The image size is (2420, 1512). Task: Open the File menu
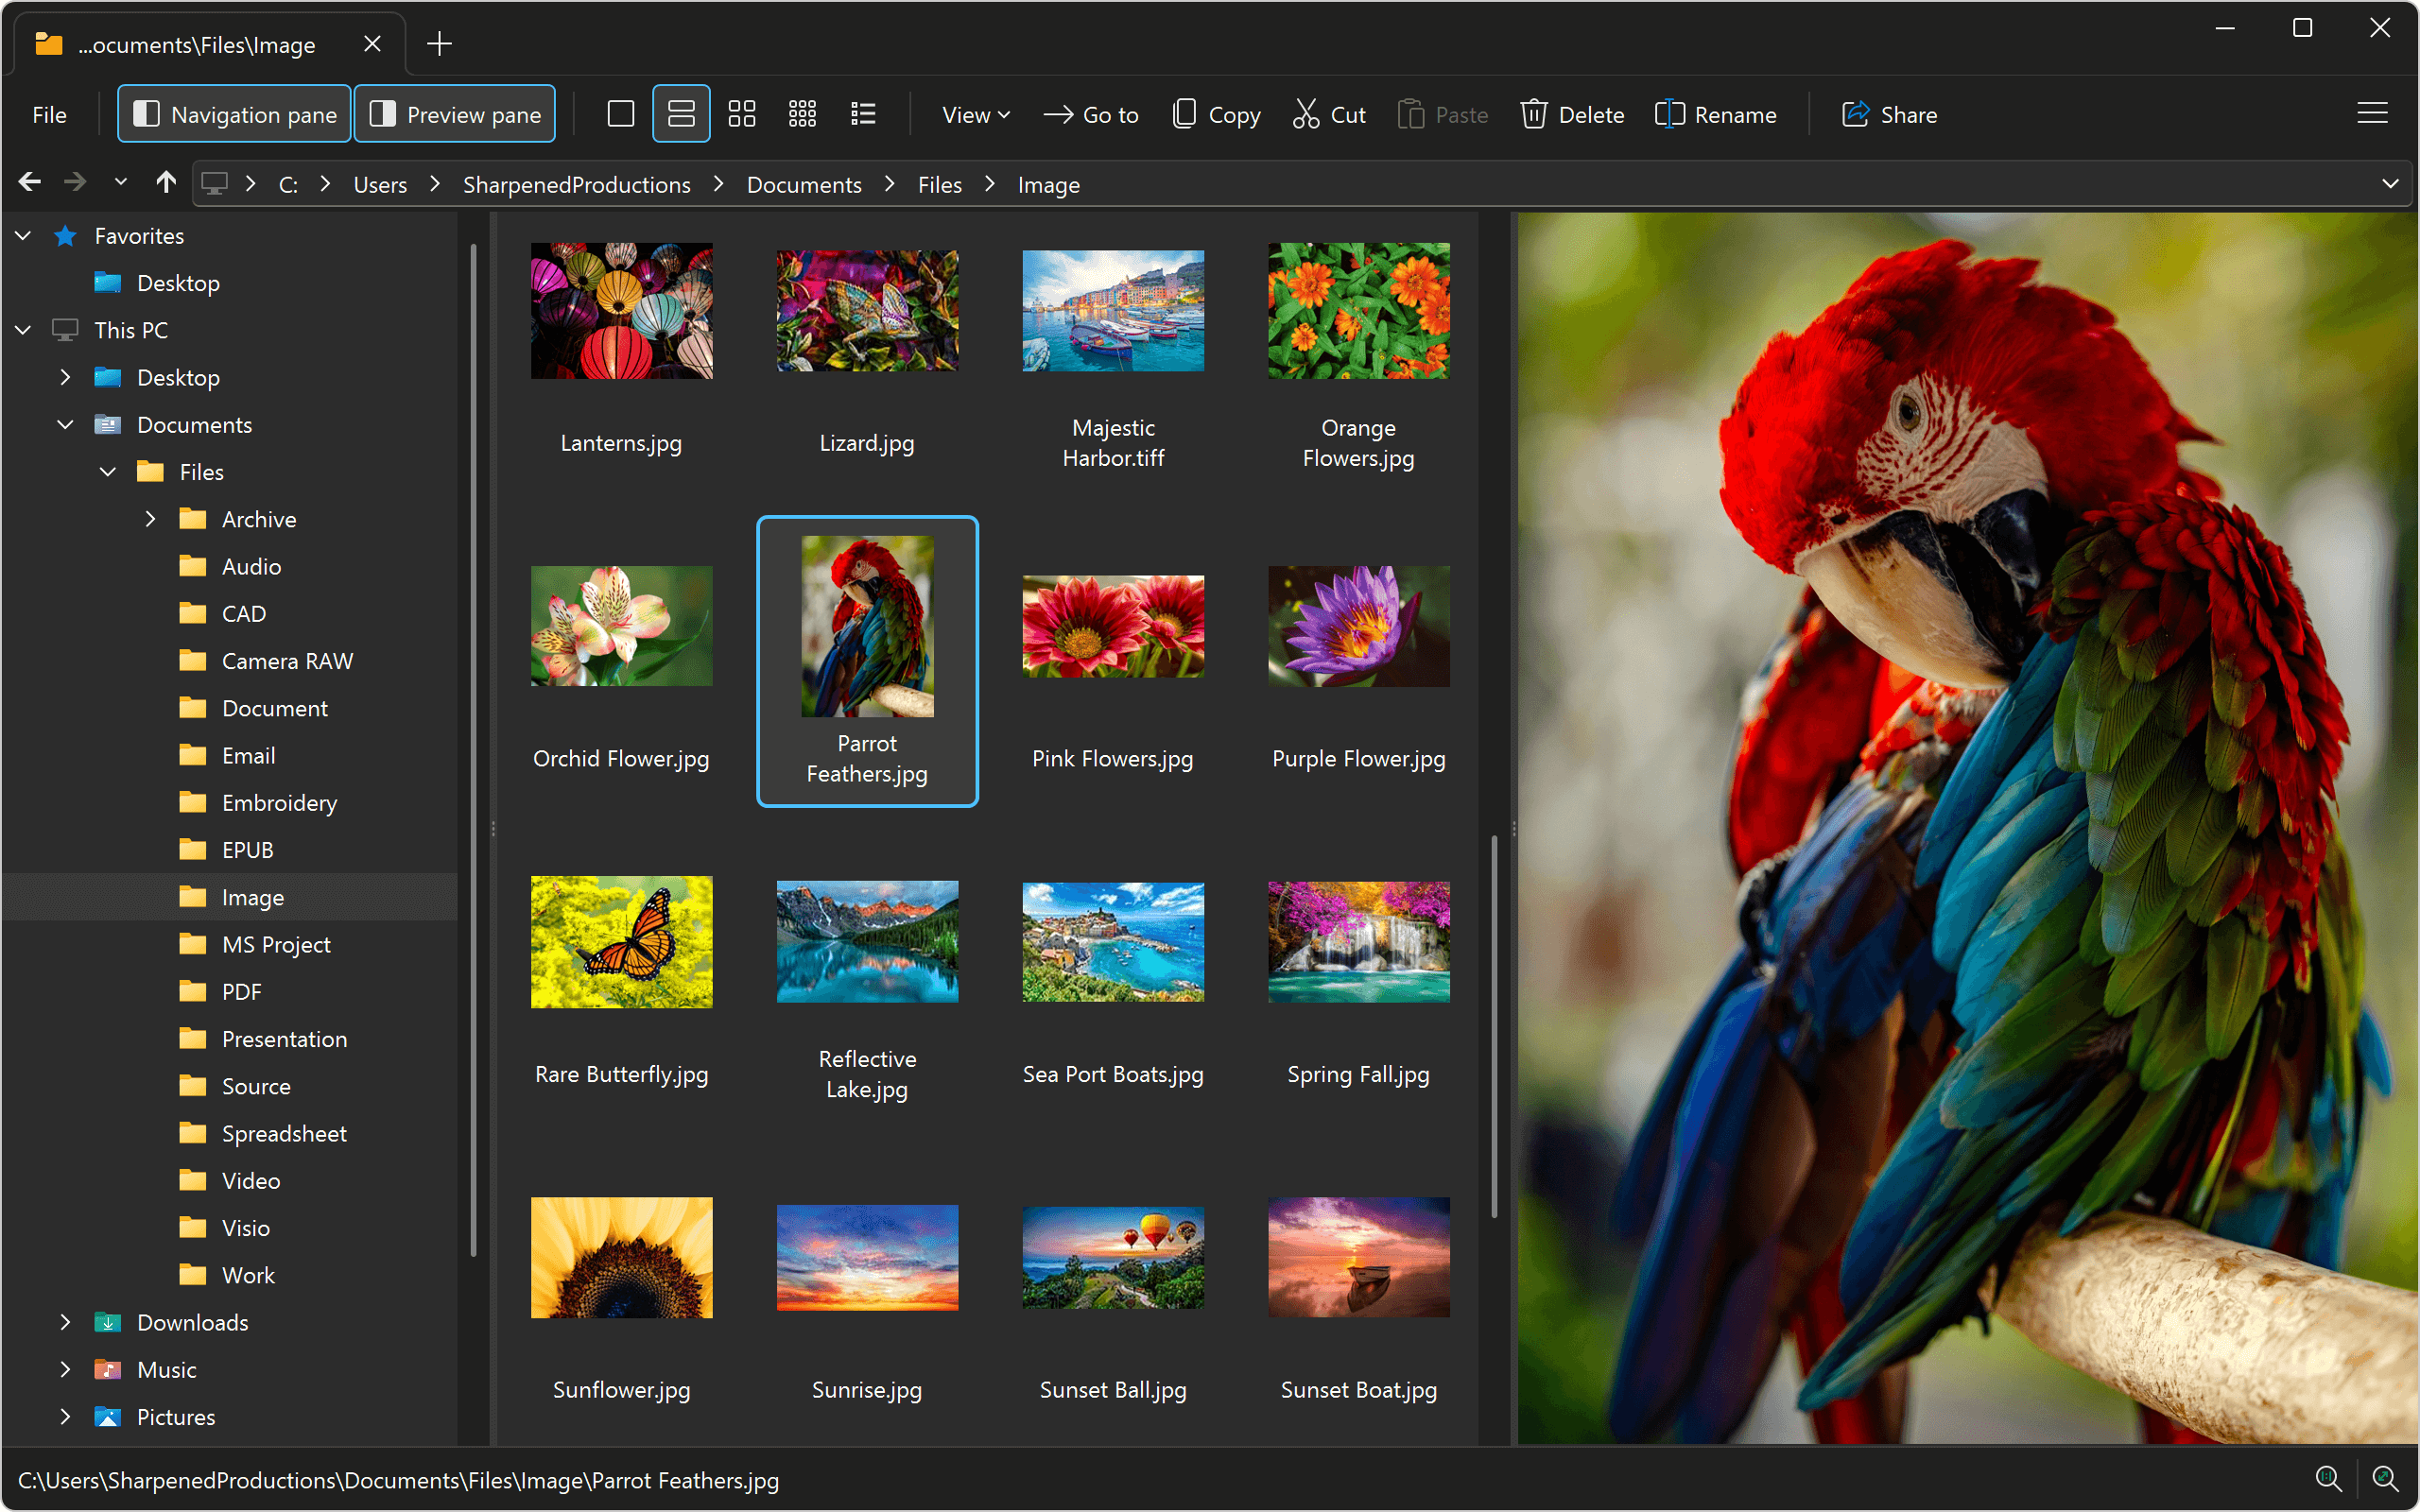[49, 114]
